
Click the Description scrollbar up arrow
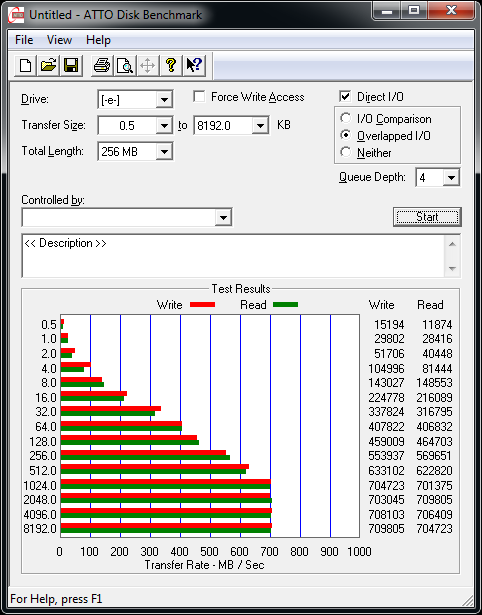pos(452,244)
